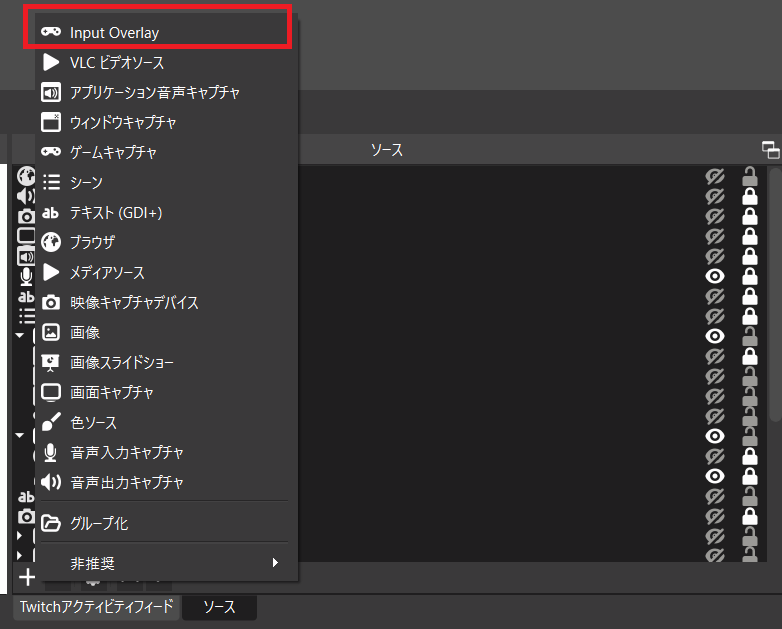Click the 画像スライドショー presentation icon
The image size is (782, 629).
51,362
